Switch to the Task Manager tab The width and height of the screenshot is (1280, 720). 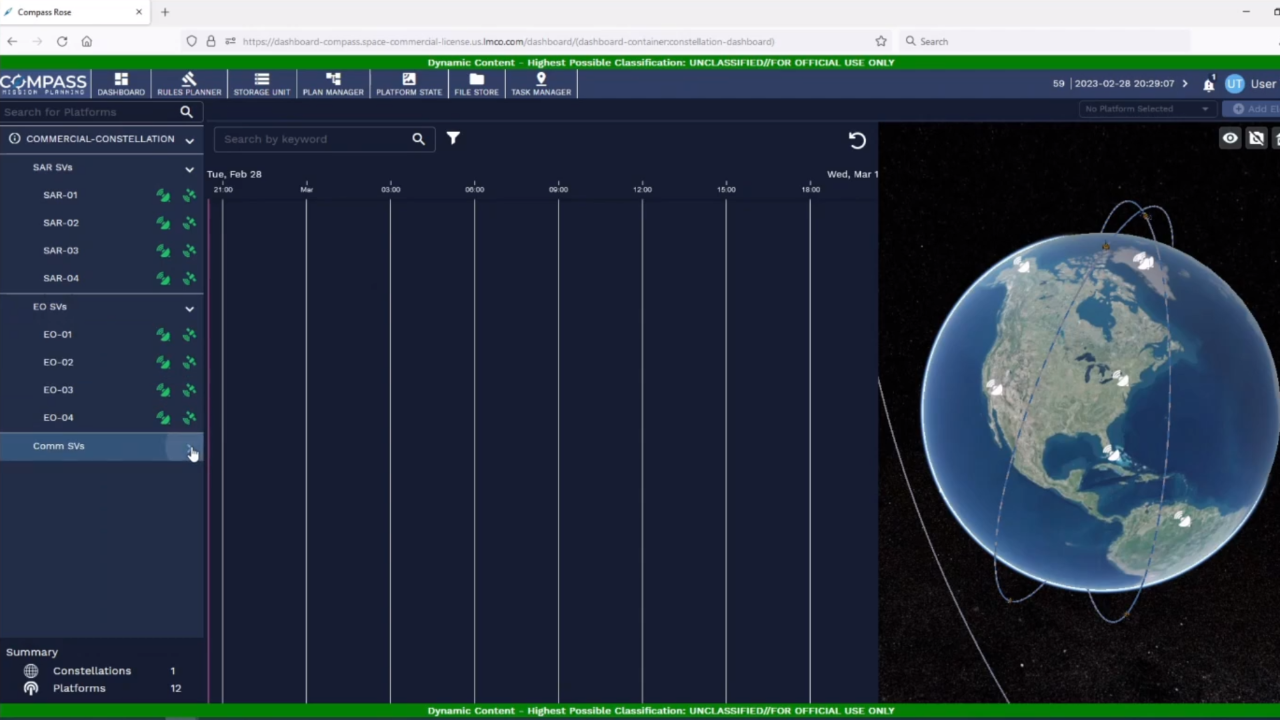click(x=541, y=84)
